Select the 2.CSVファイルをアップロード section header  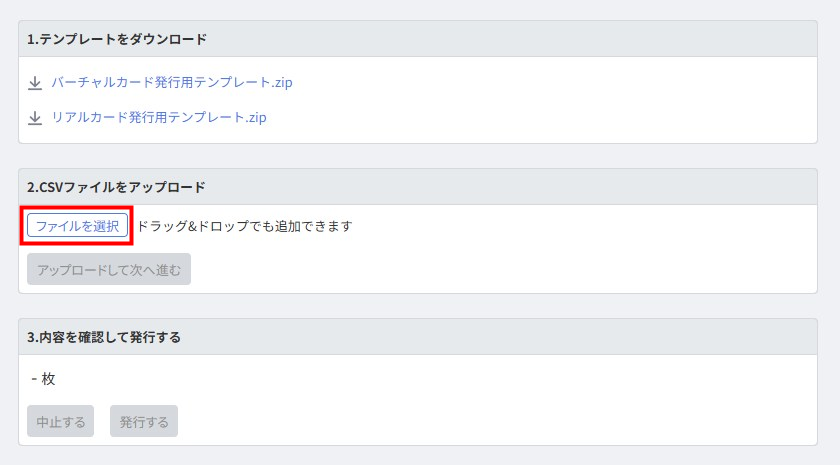(116, 187)
